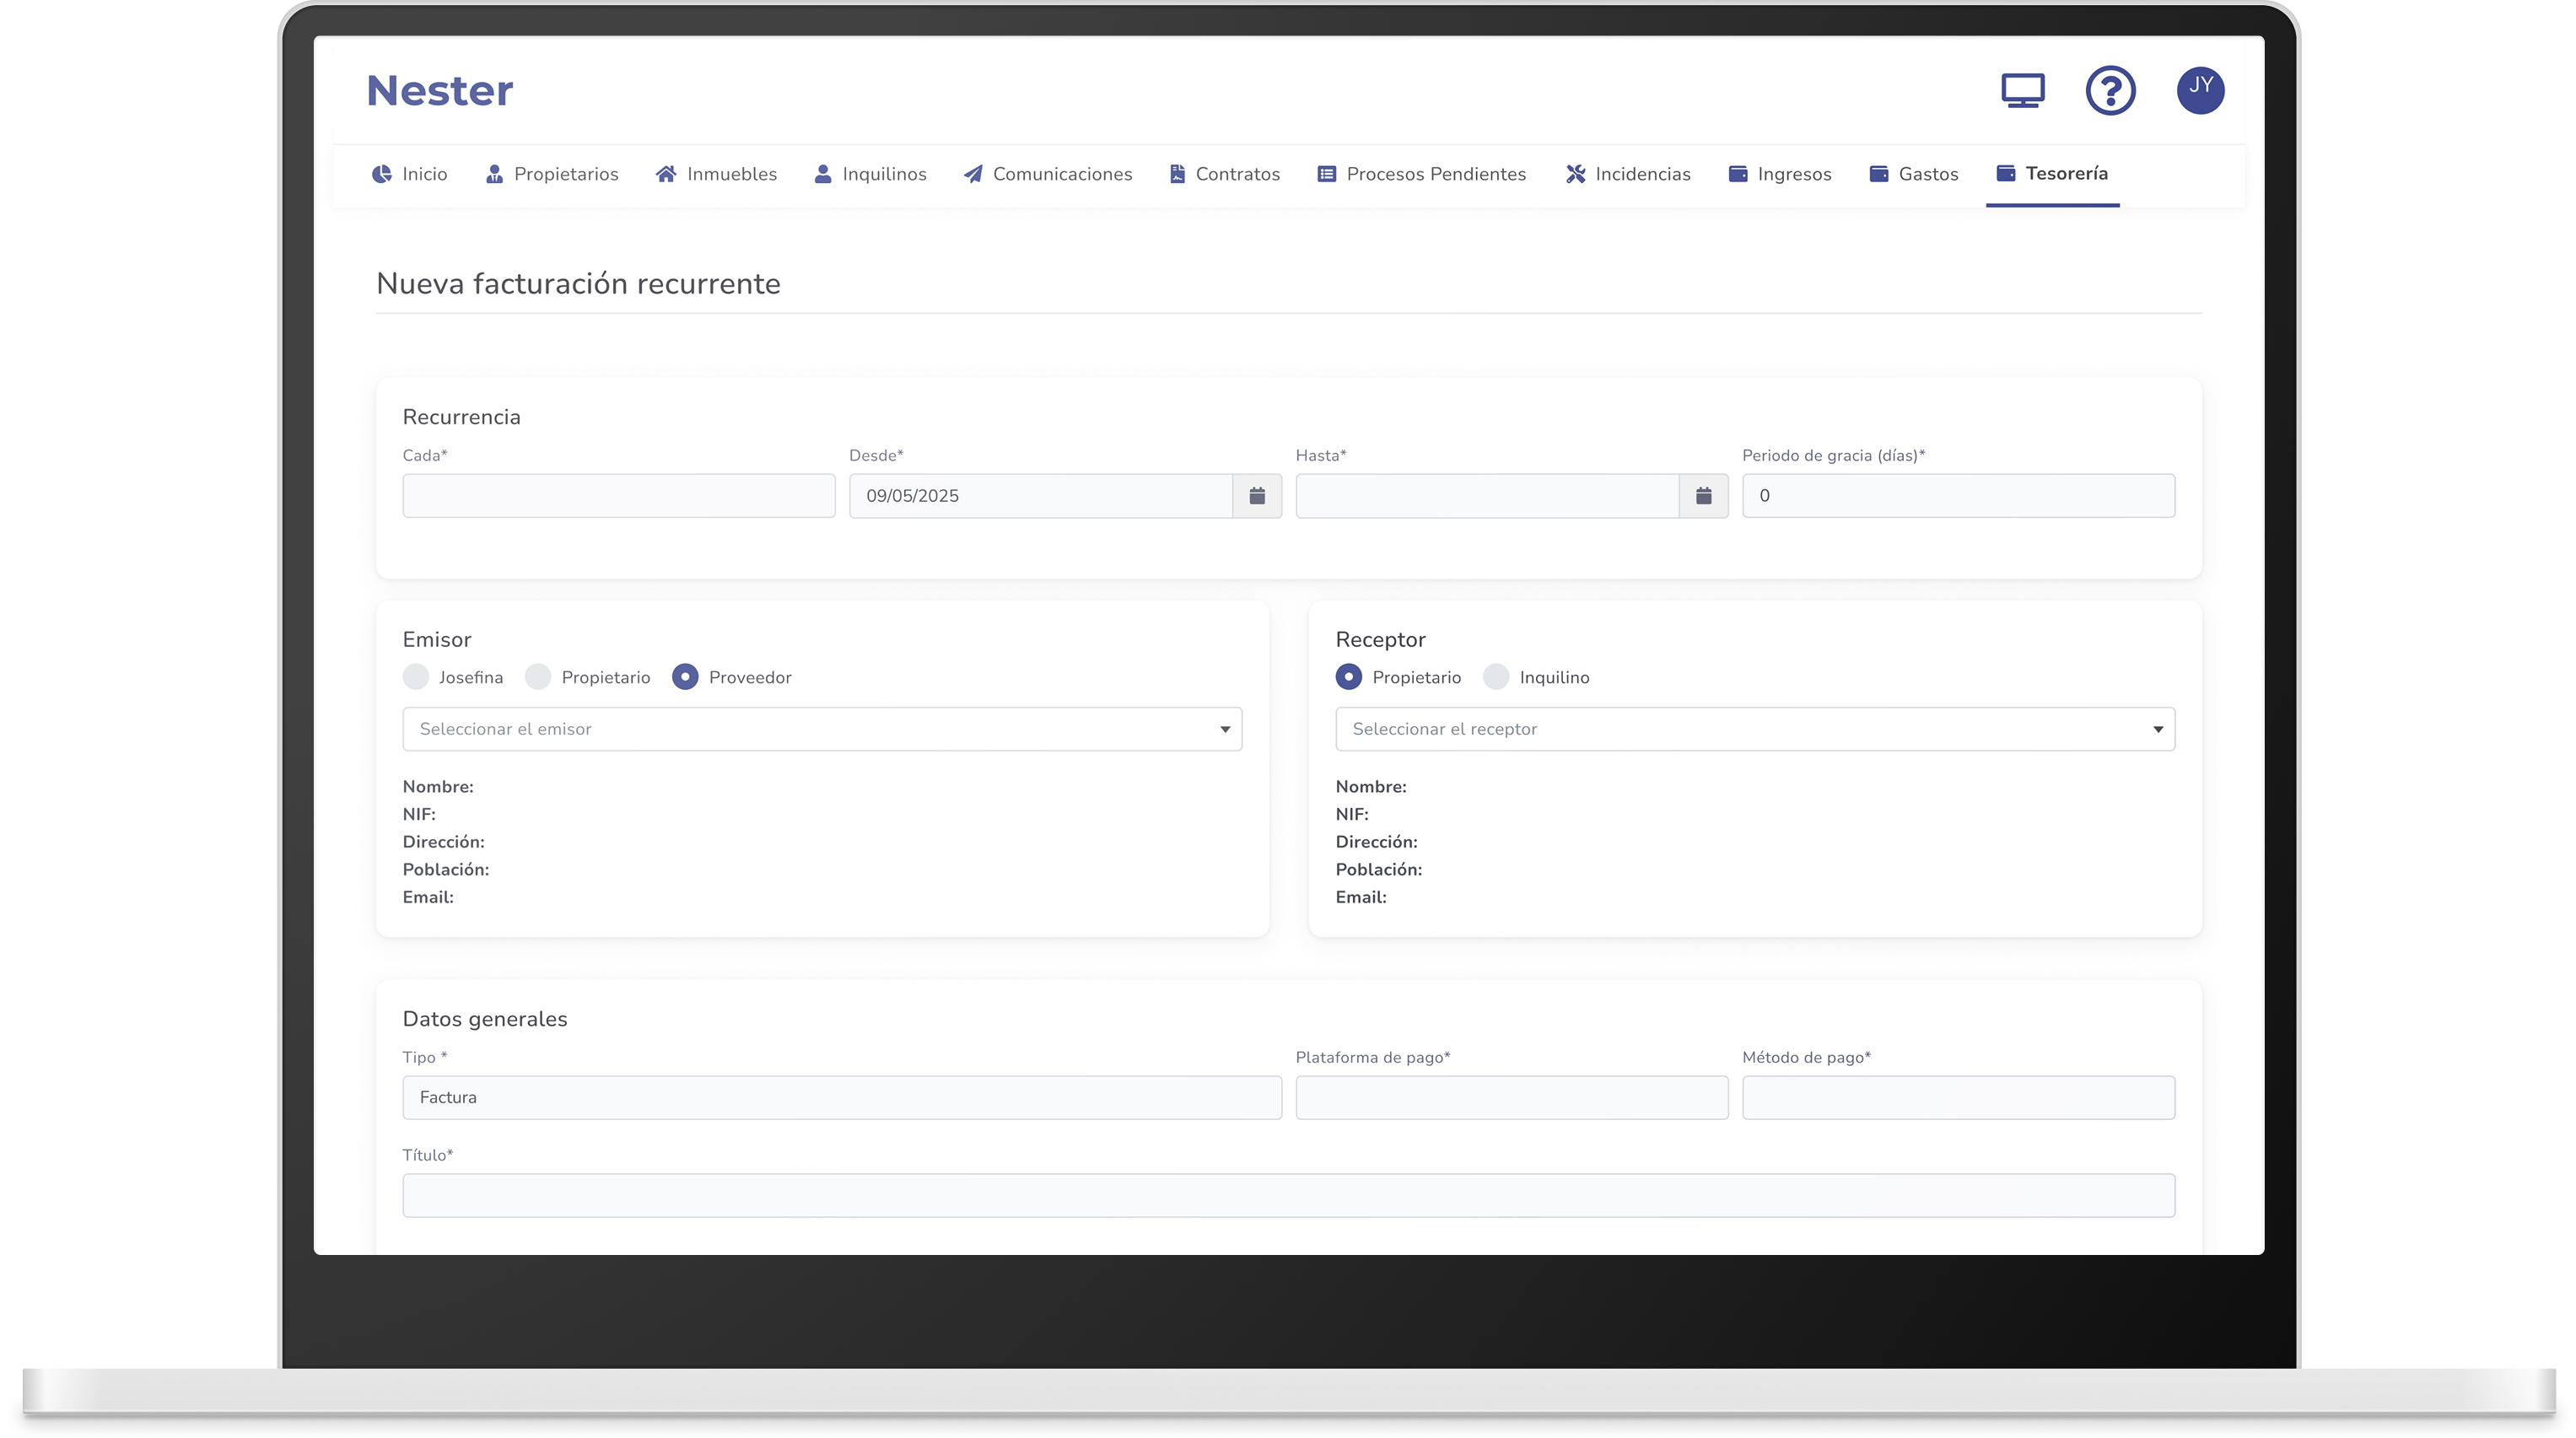Open calendar picker for Desde date

tap(1257, 496)
